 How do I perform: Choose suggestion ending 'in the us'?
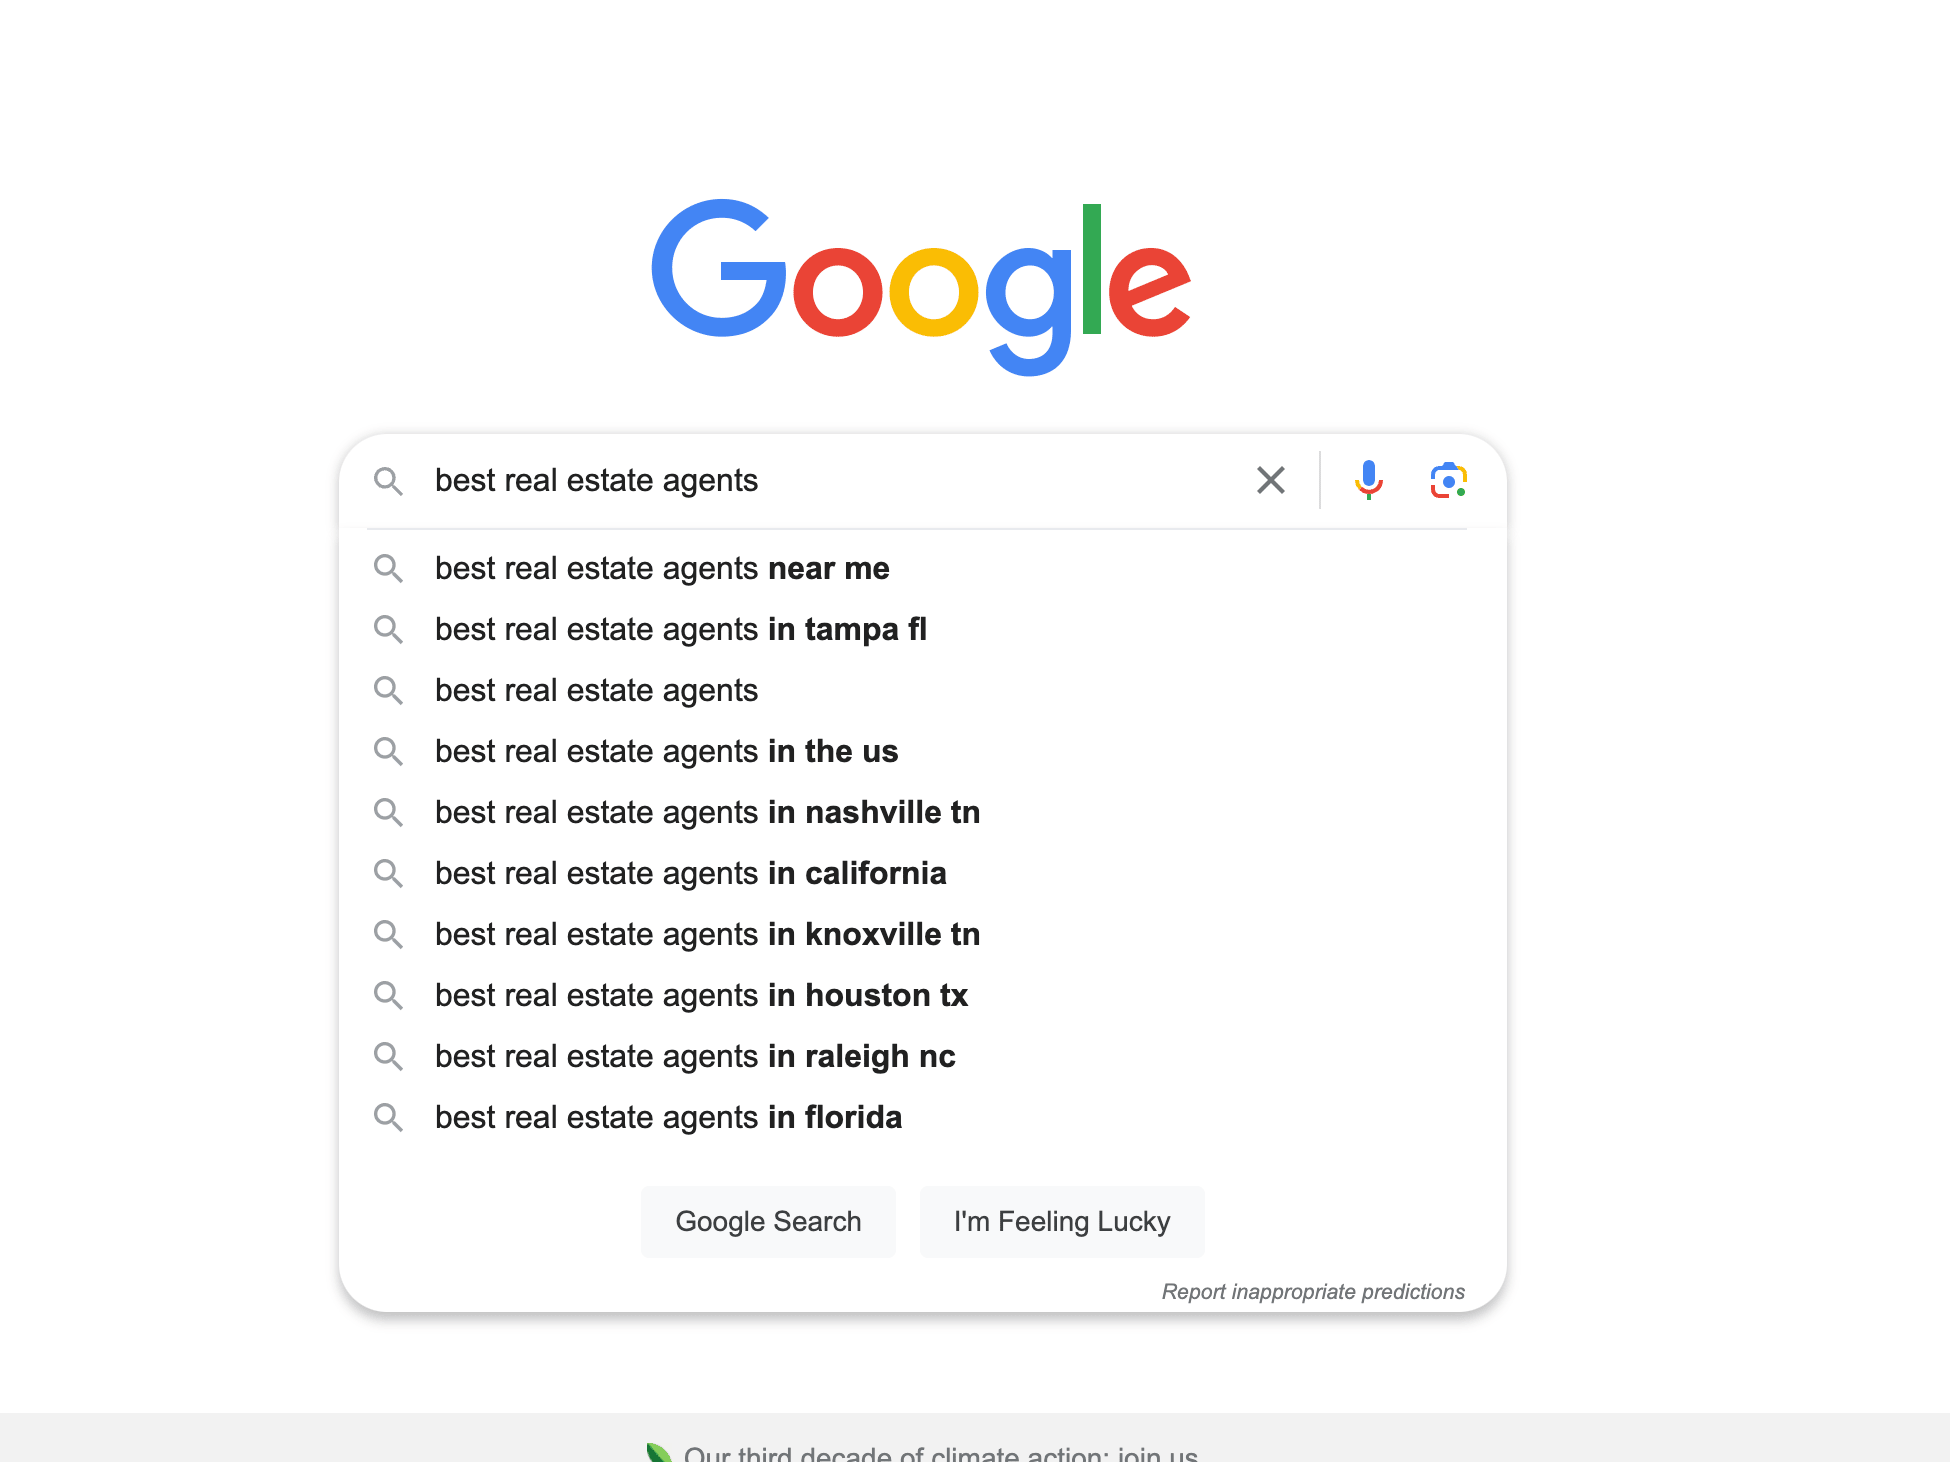point(922,752)
